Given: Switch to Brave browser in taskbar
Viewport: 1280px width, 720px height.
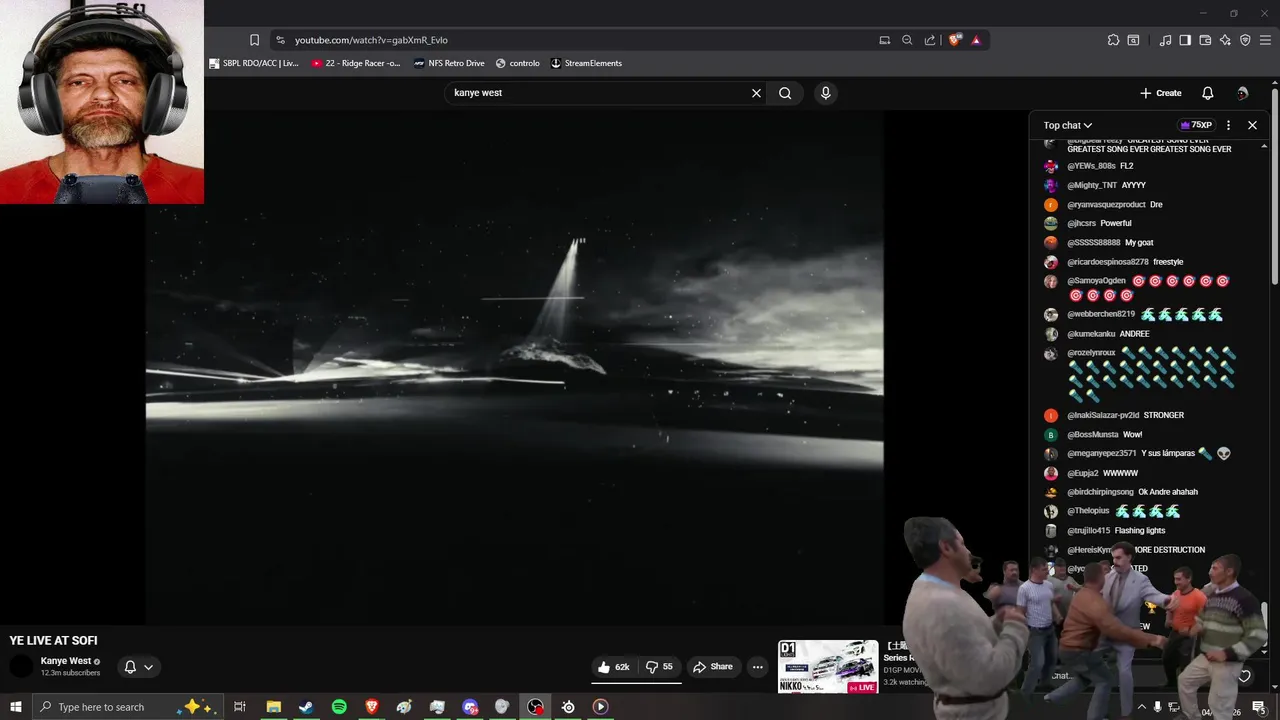Looking at the screenshot, I should (x=372, y=707).
